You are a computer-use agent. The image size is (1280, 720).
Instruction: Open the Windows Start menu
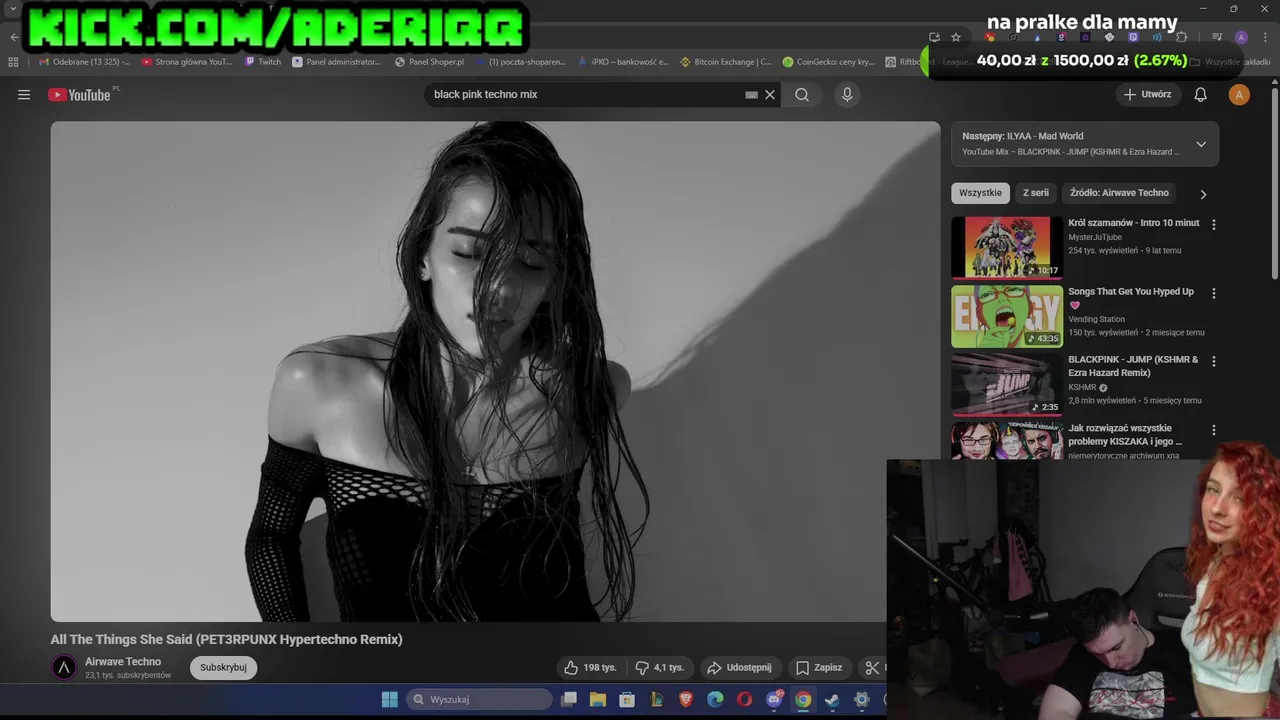(390, 699)
